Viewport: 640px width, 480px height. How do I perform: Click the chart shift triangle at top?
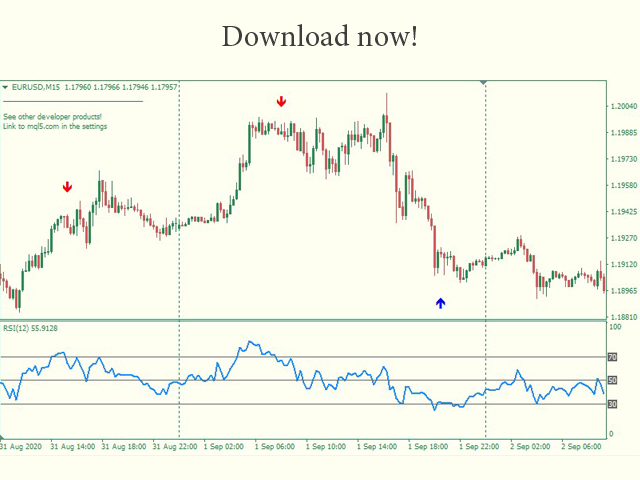(x=485, y=83)
